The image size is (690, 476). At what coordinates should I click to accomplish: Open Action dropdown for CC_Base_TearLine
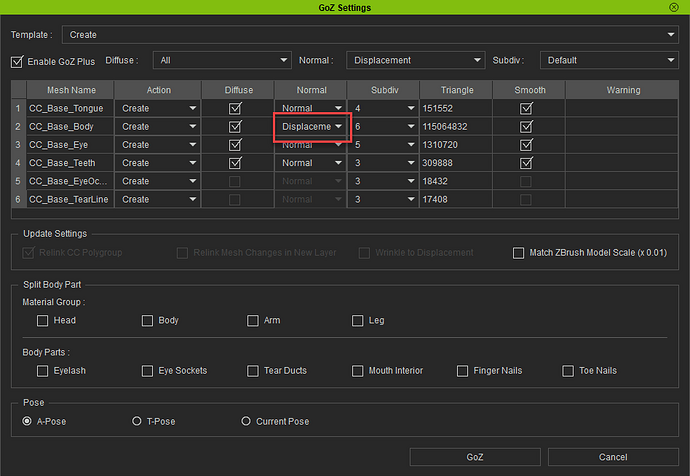point(158,199)
